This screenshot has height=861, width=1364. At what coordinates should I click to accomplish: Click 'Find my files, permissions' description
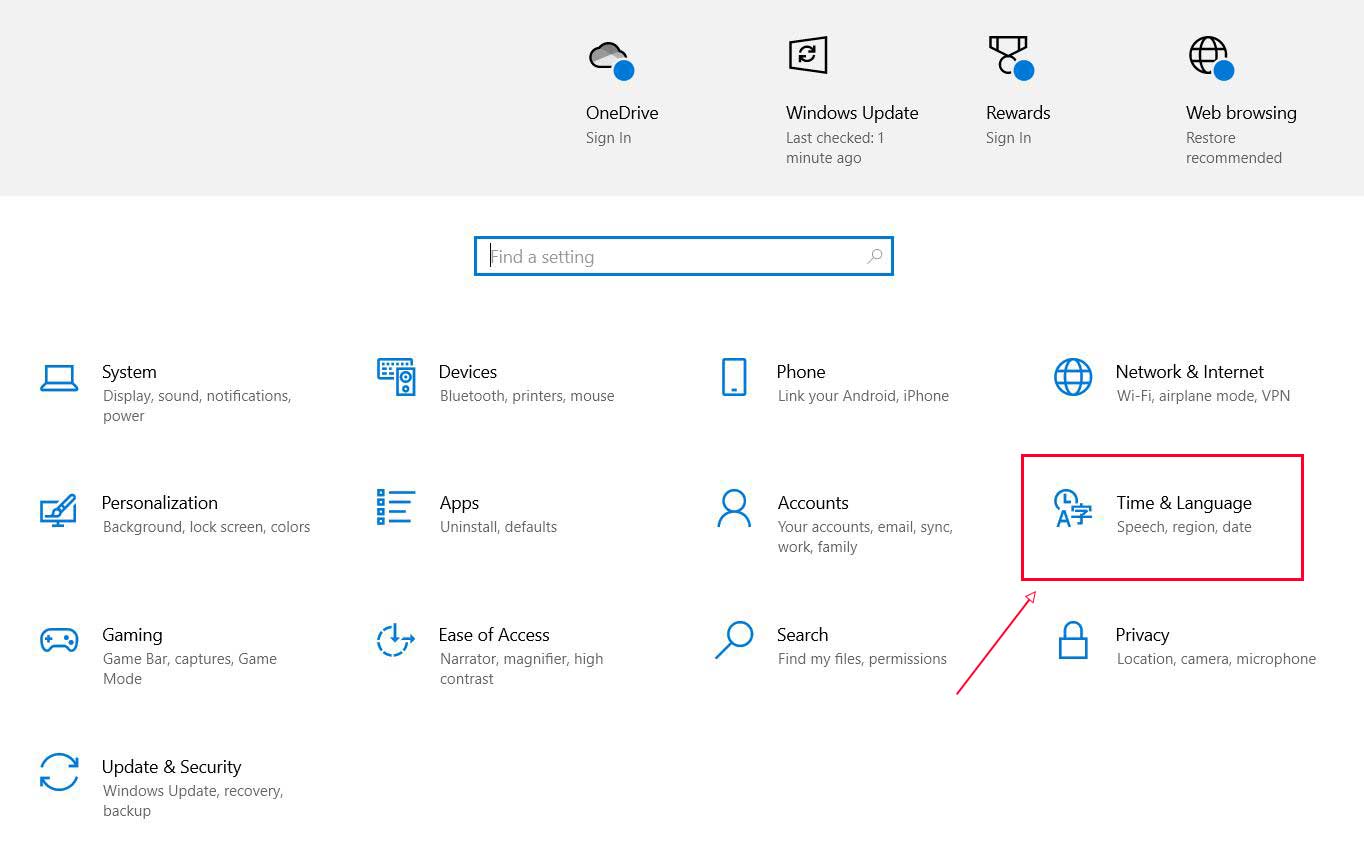coord(862,659)
